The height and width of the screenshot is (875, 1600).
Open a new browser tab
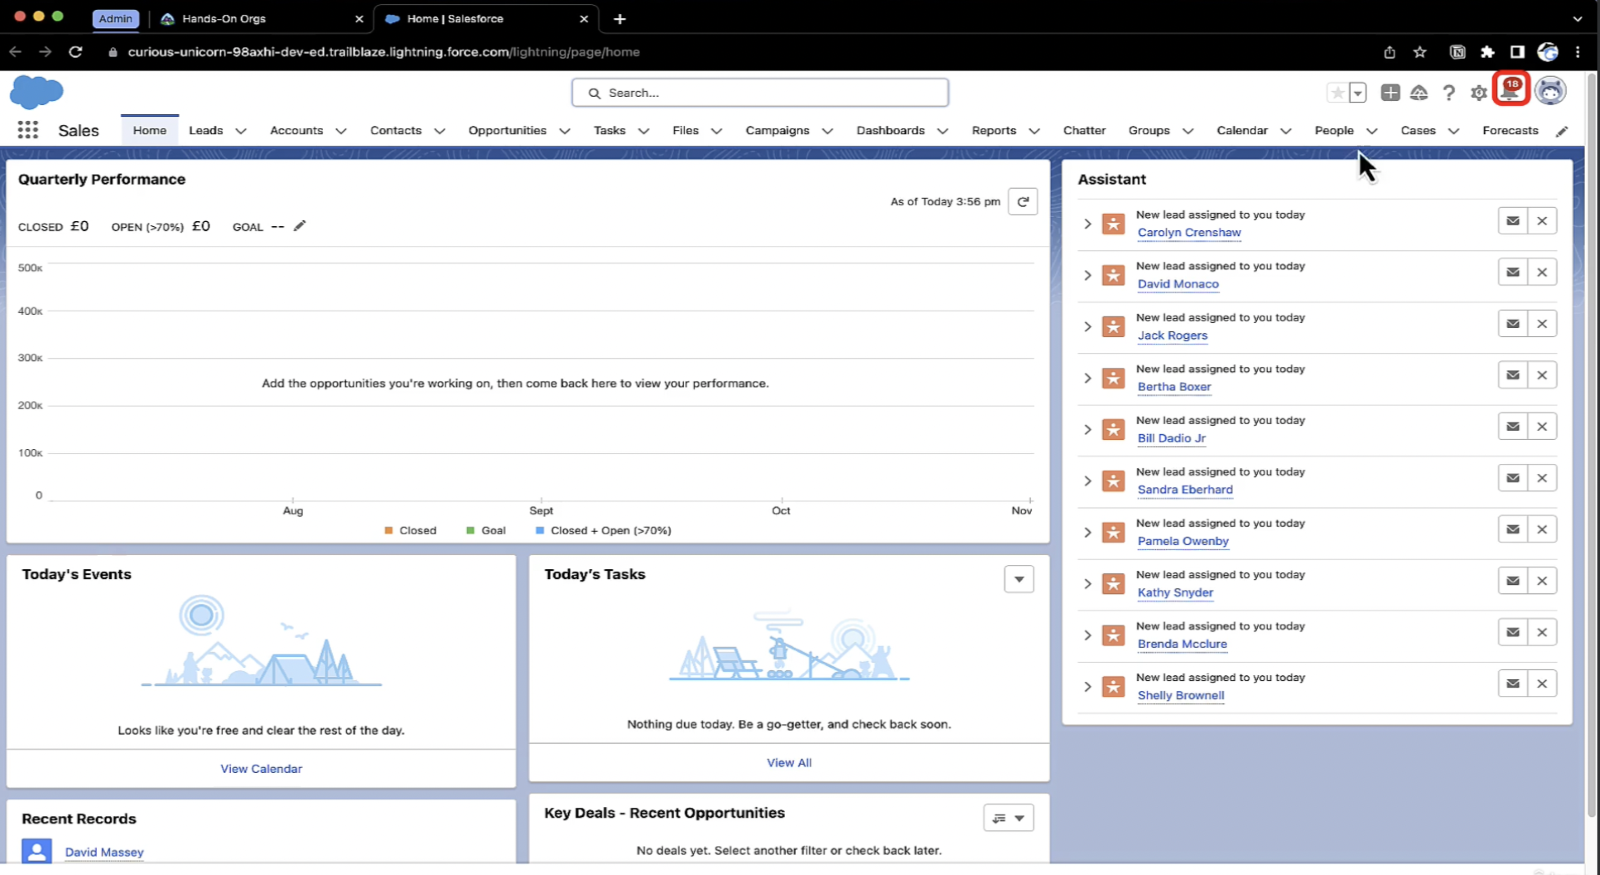620,19
